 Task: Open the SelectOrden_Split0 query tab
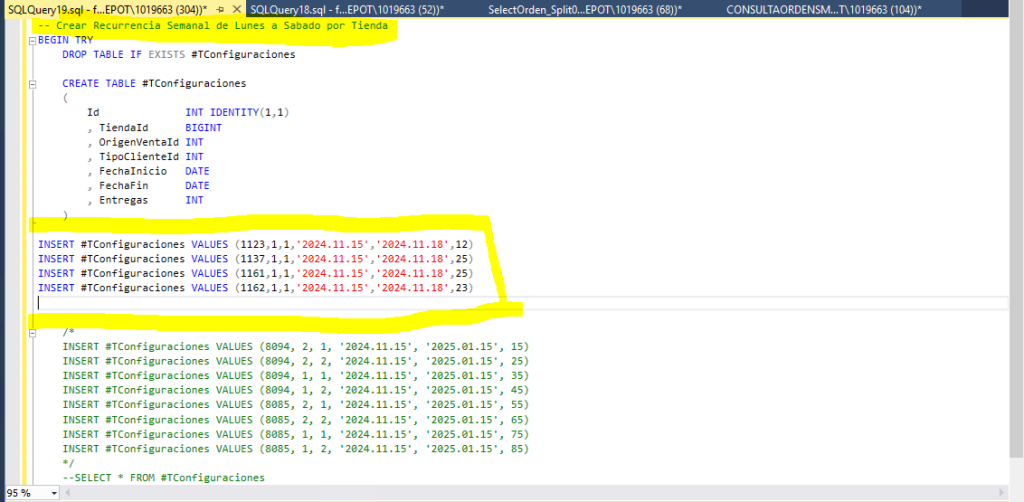(x=585, y=9)
